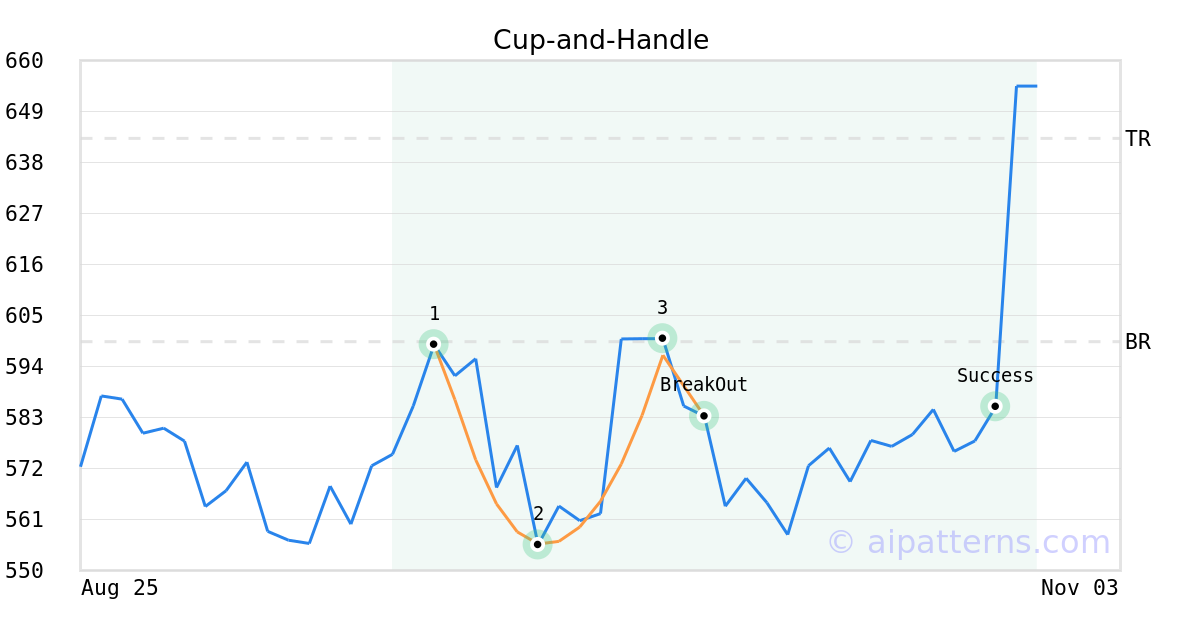Select the BreakOut point marker
This screenshot has width=1200, height=630.
[704, 416]
